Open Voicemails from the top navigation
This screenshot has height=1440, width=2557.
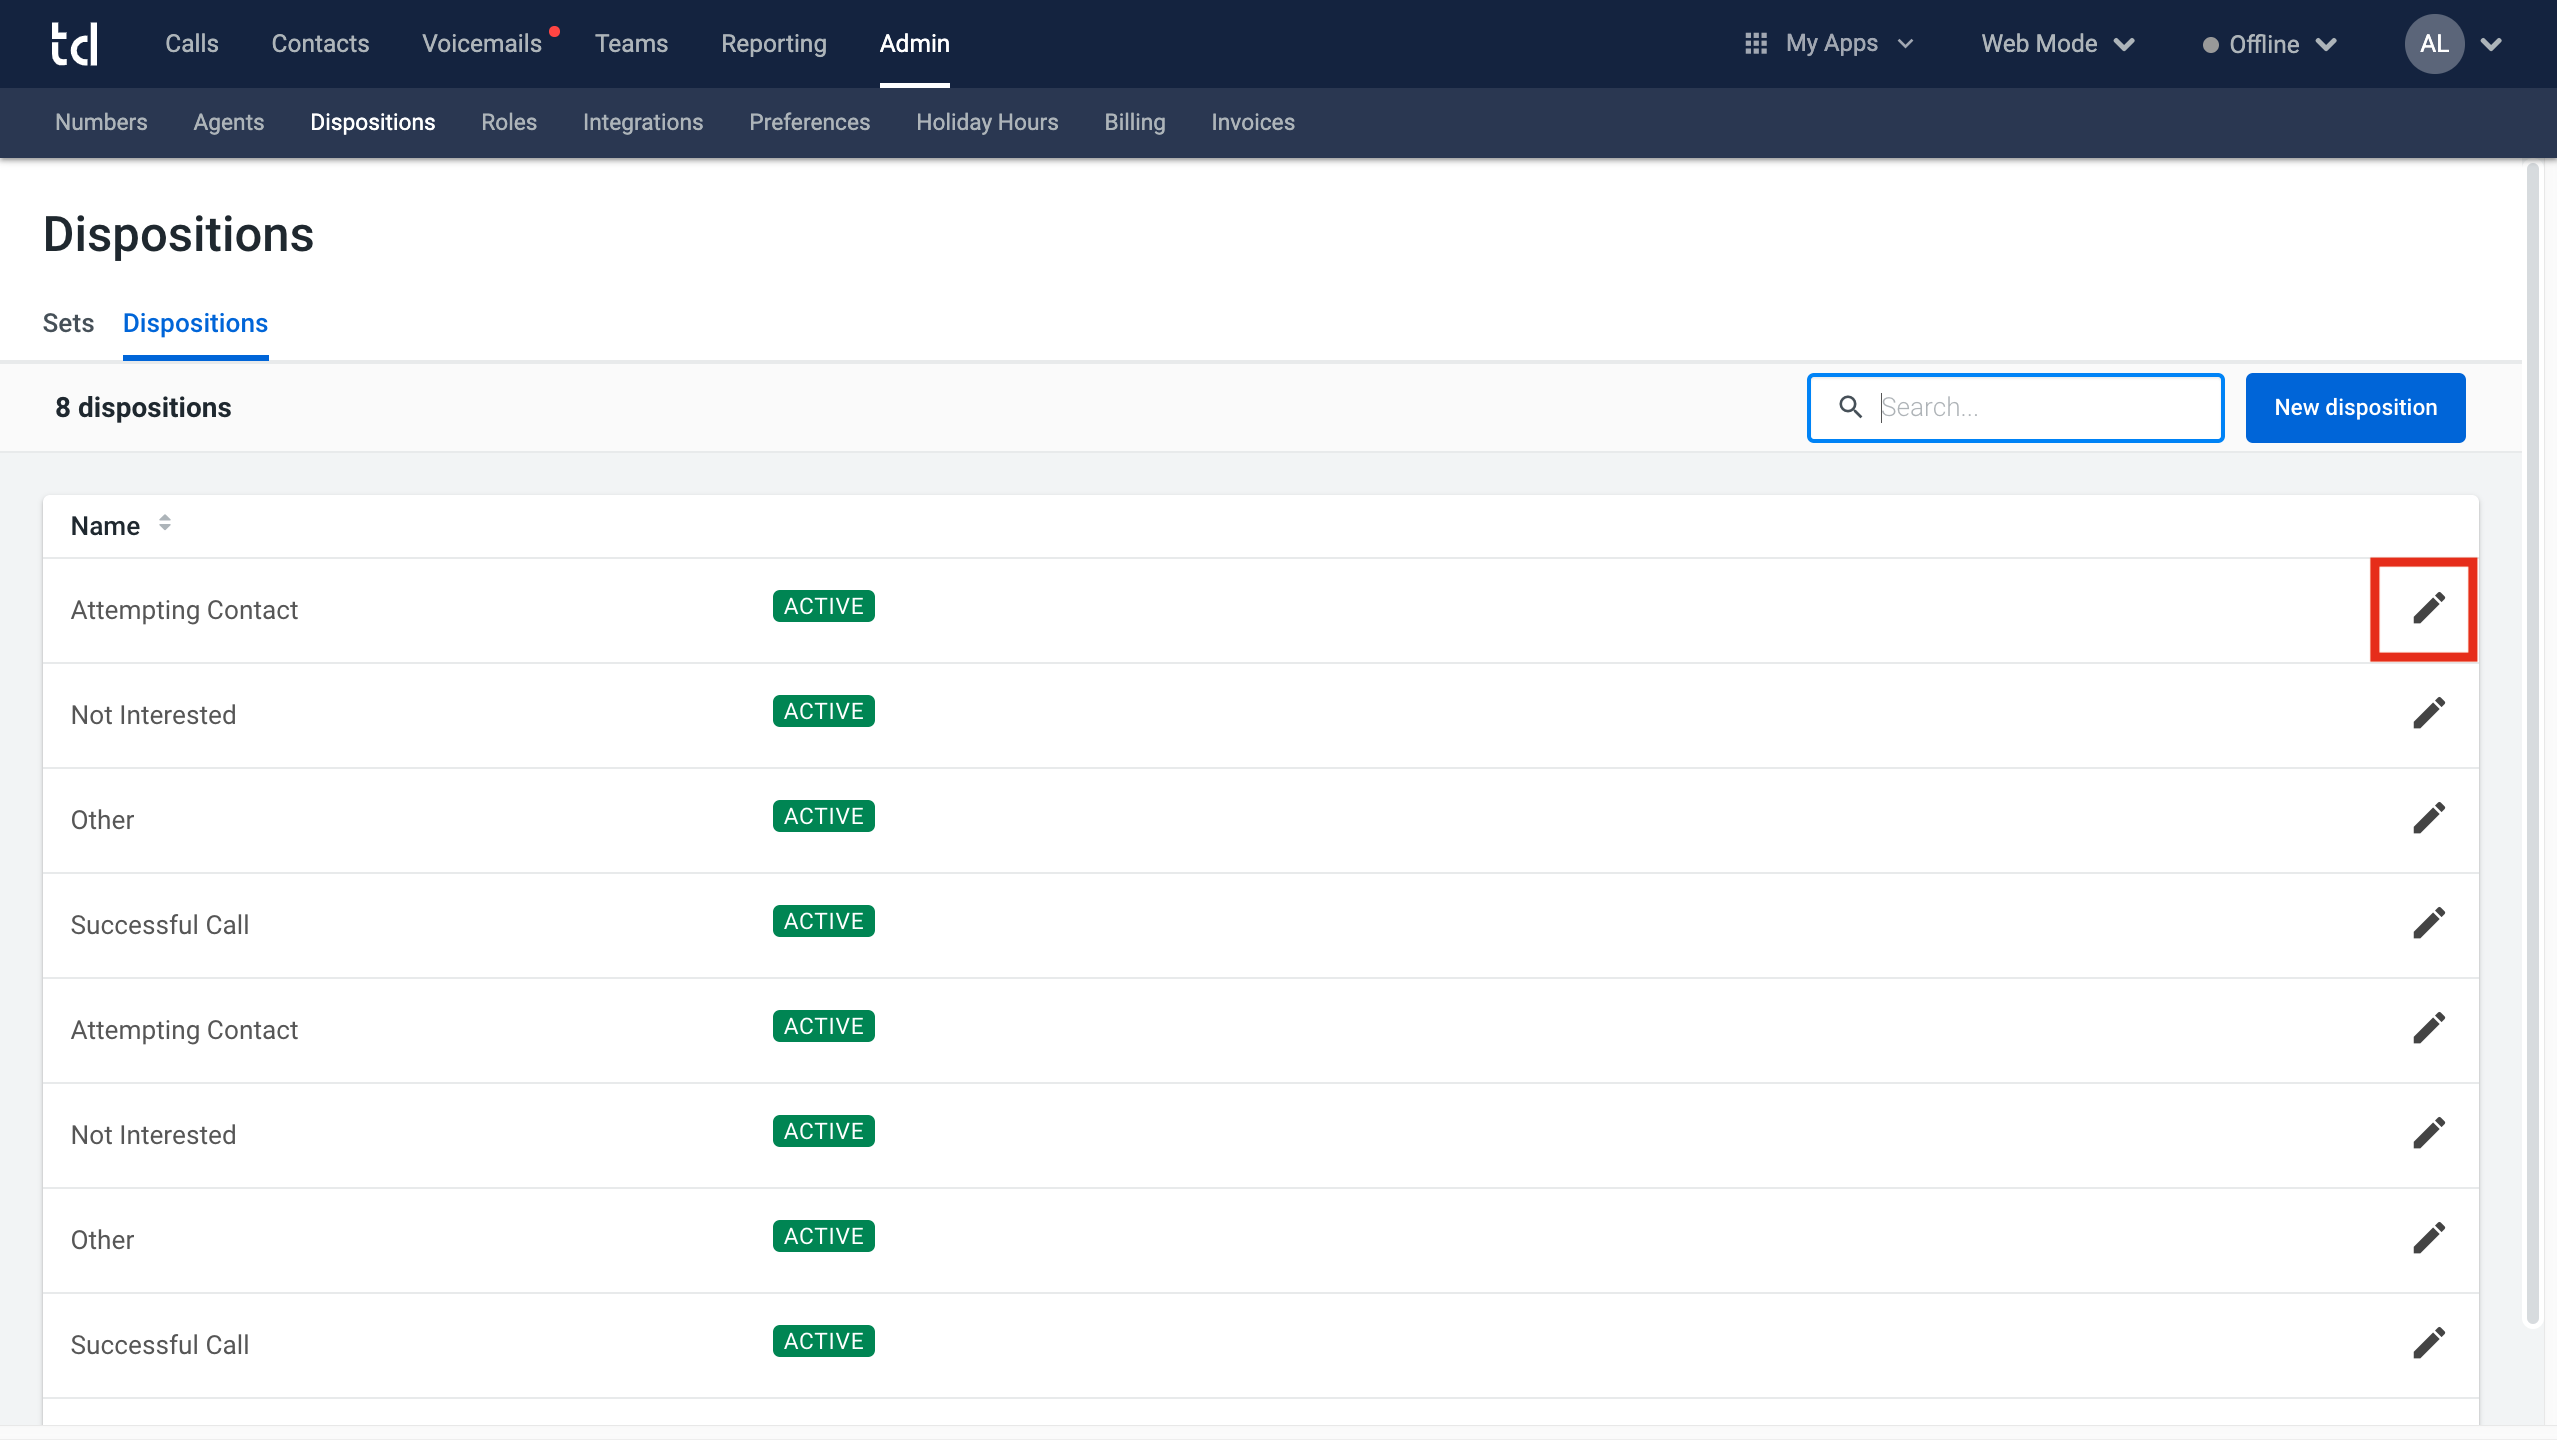click(482, 44)
